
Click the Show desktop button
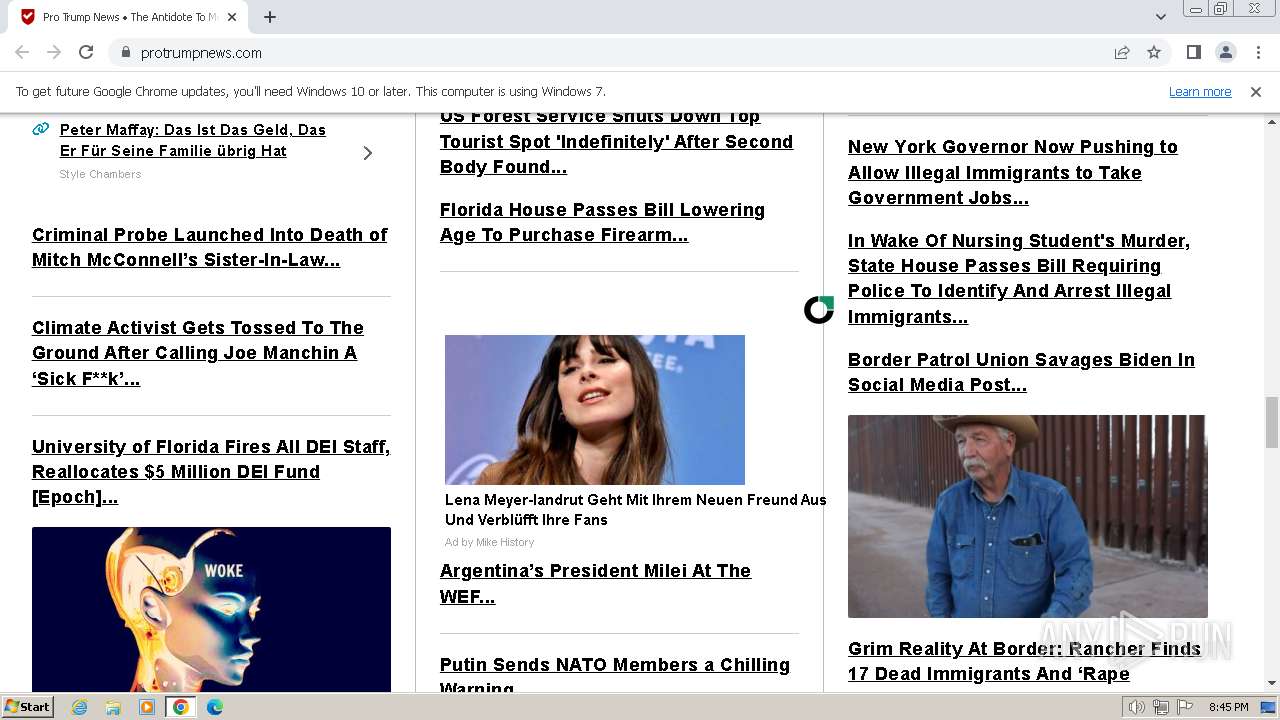pos(1270,707)
